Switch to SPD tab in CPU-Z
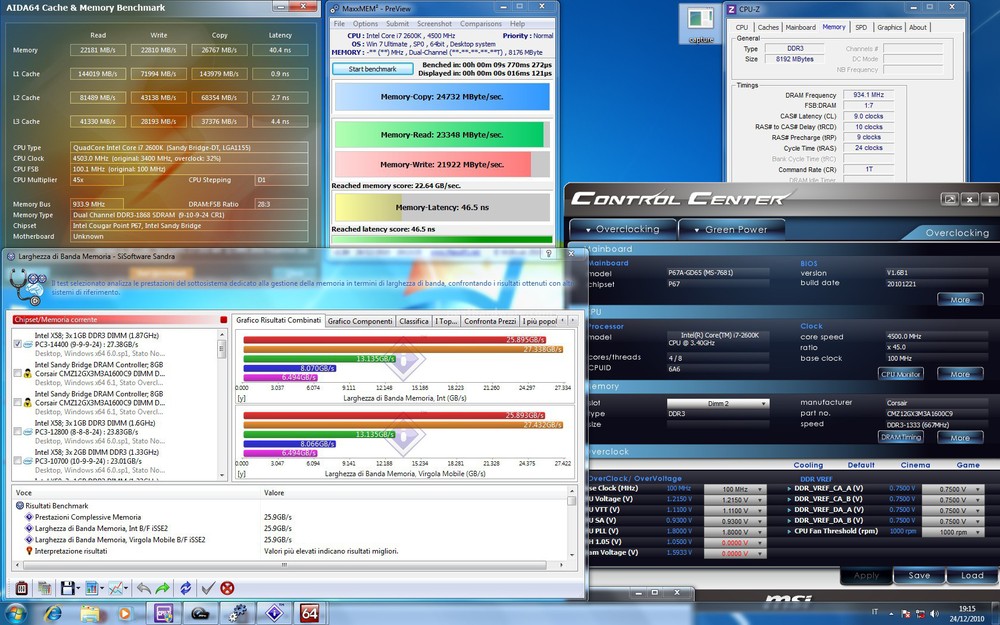Image resolution: width=1000 pixels, height=625 pixels. click(861, 27)
